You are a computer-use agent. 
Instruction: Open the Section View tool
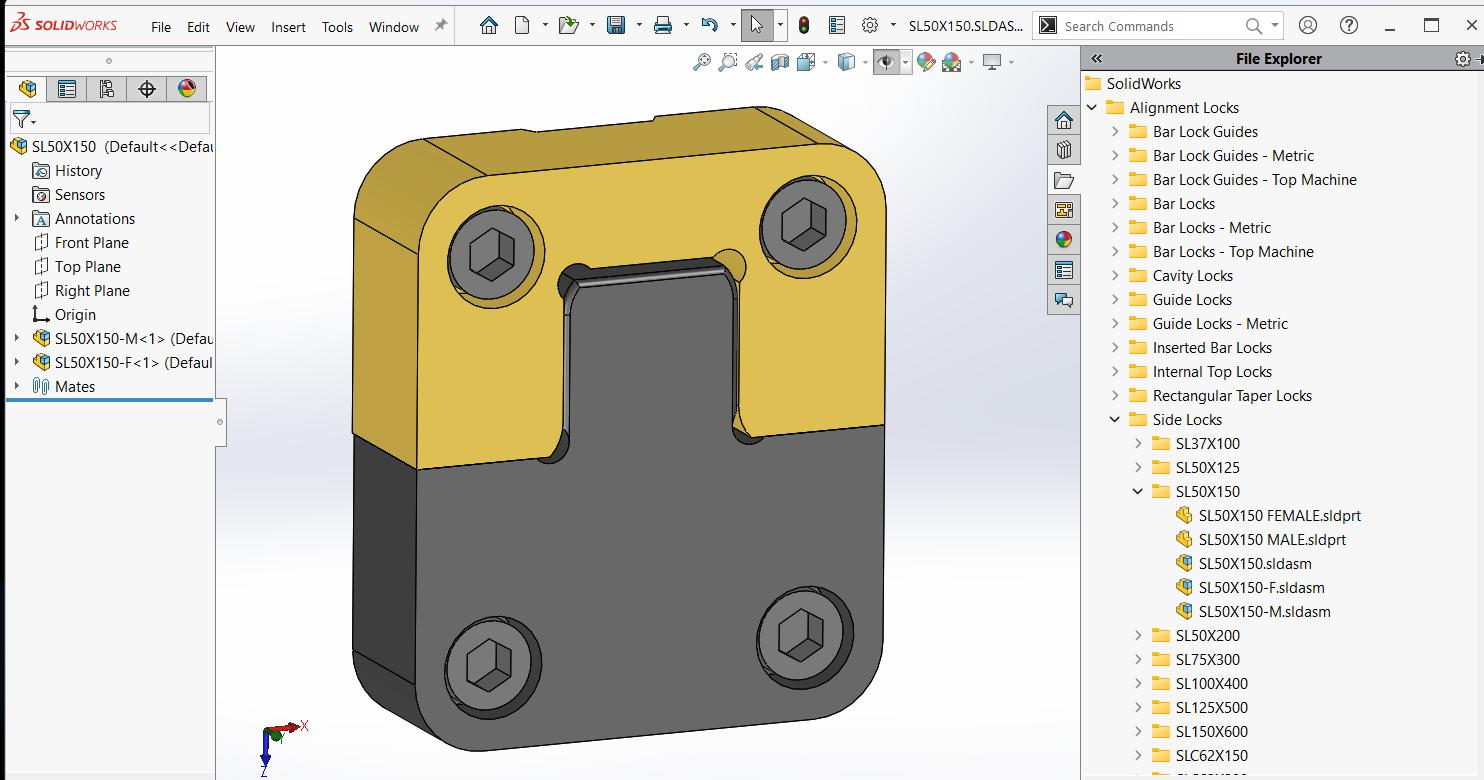click(780, 62)
